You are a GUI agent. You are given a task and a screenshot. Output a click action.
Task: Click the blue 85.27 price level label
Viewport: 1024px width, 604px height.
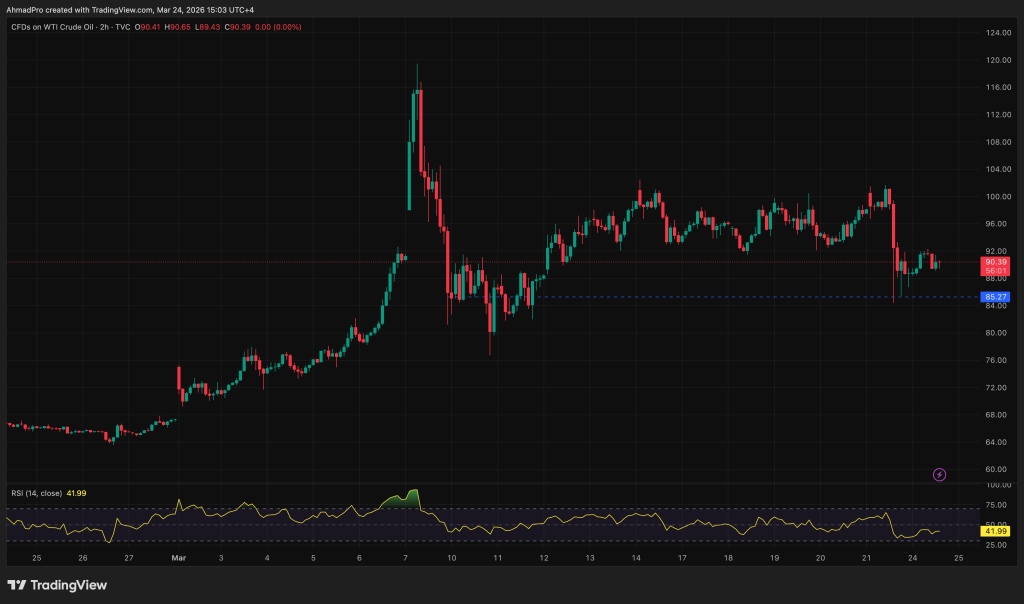point(995,297)
